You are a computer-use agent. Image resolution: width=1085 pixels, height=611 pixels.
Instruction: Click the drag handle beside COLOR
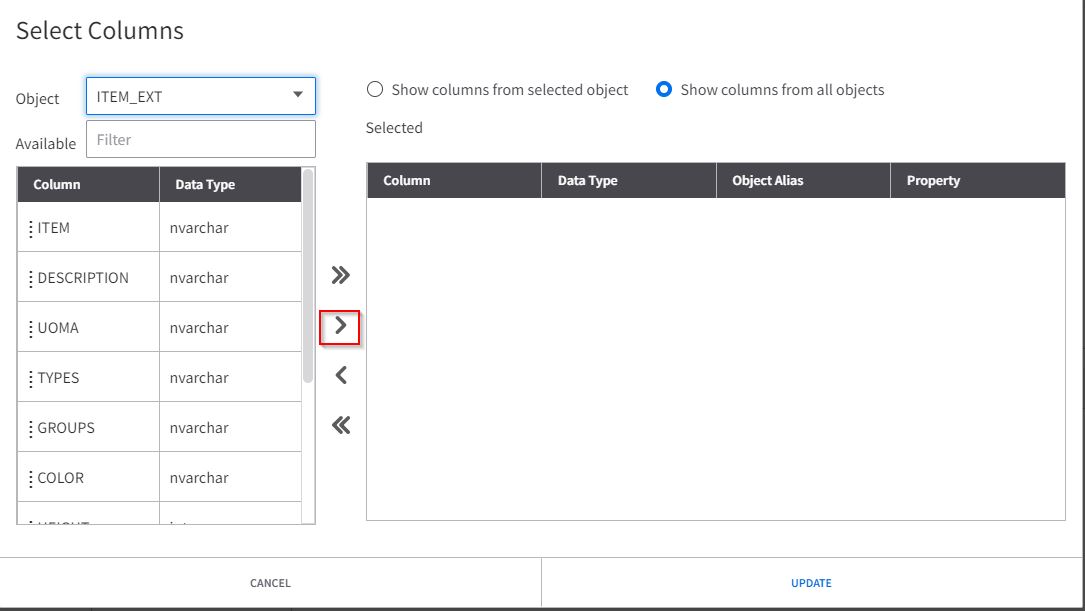point(31,478)
